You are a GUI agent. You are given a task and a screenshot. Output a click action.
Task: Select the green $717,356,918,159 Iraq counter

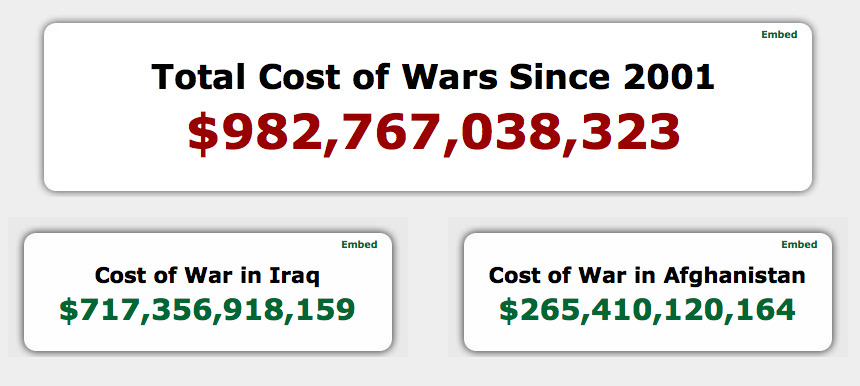click(x=207, y=310)
